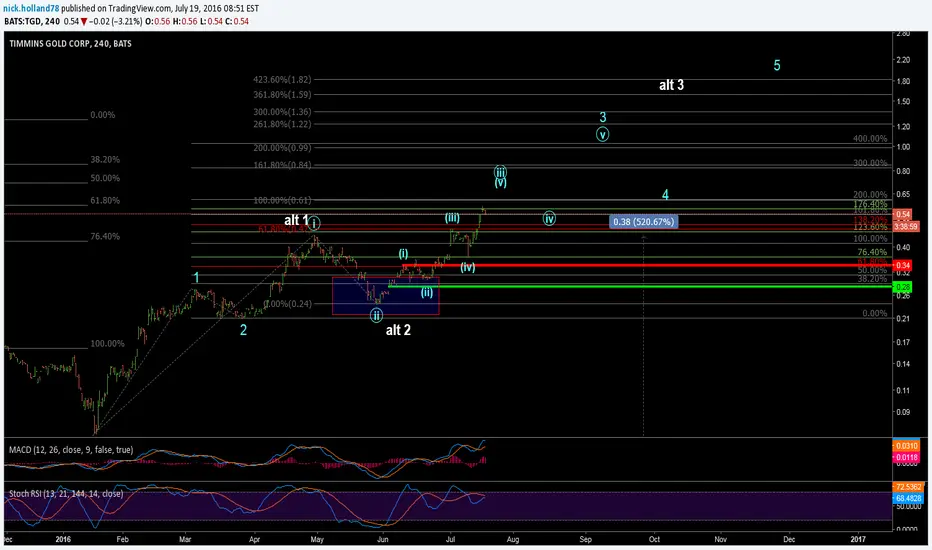The height and width of the screenshot is (550, 932).
Task: Select the '(v)' subwave label
Action: tap(500, 183)
